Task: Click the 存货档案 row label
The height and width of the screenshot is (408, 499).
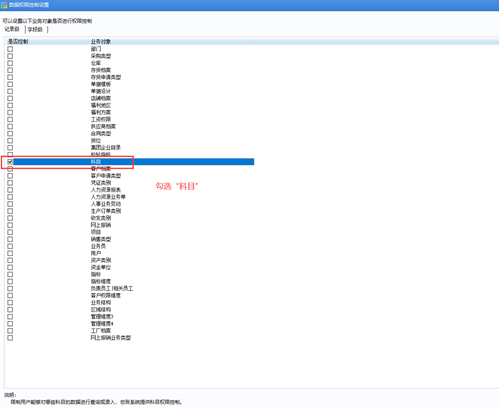Action: tap(101, 70)
